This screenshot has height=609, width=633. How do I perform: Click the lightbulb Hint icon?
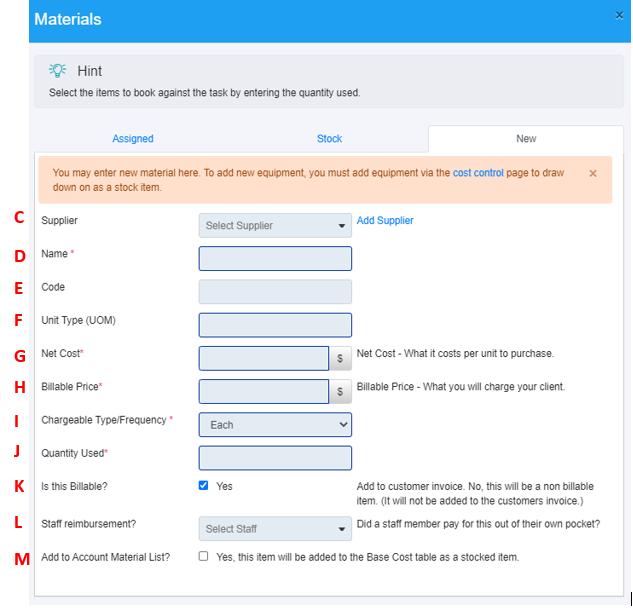pyautogui.click(x=58, y=71)
